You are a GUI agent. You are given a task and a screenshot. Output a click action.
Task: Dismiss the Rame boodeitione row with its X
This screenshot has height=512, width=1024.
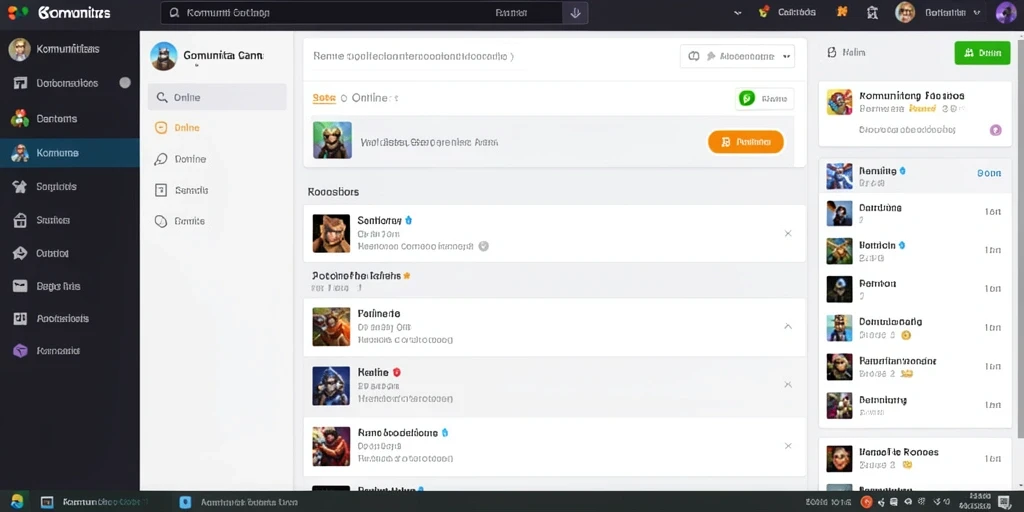coord(788,445)
